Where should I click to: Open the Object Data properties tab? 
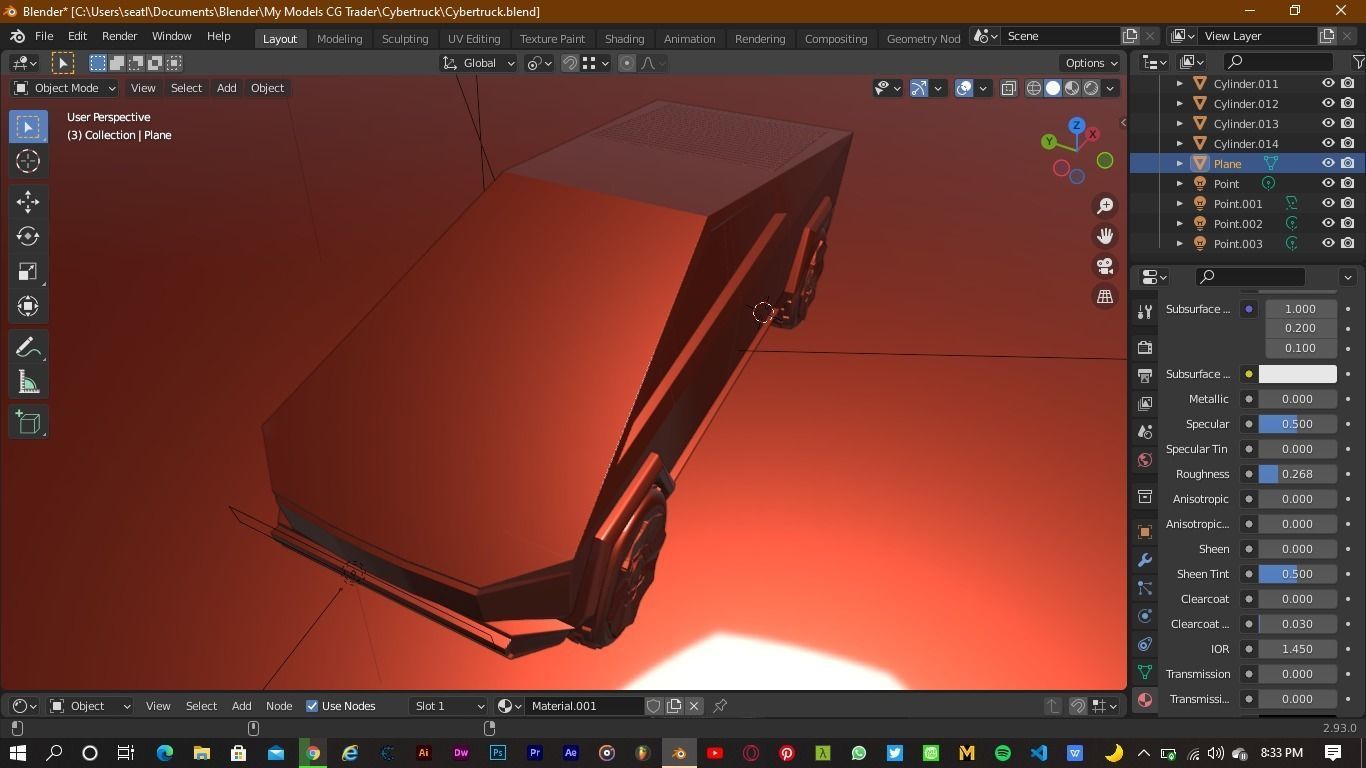[x=1145, y=672]
